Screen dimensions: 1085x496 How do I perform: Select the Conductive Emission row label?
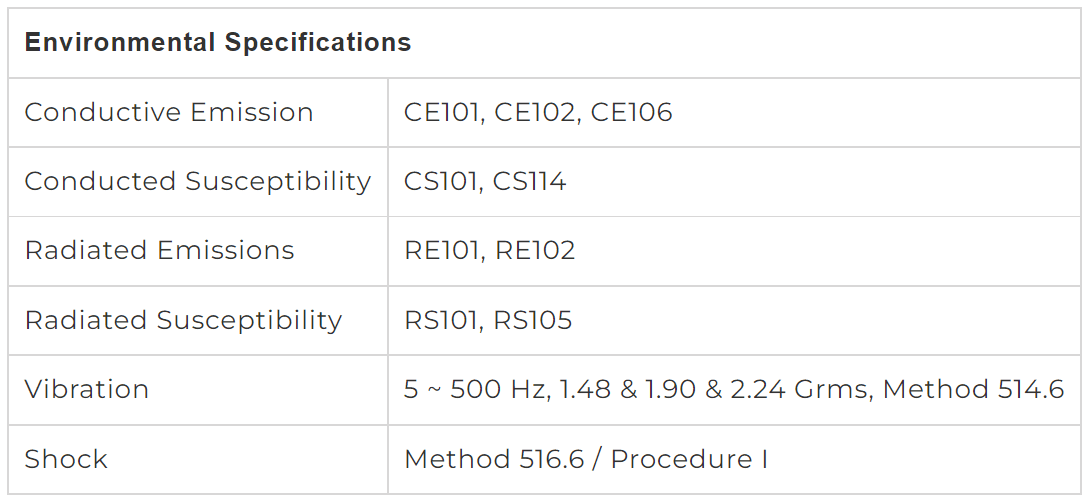click(169, 112)
